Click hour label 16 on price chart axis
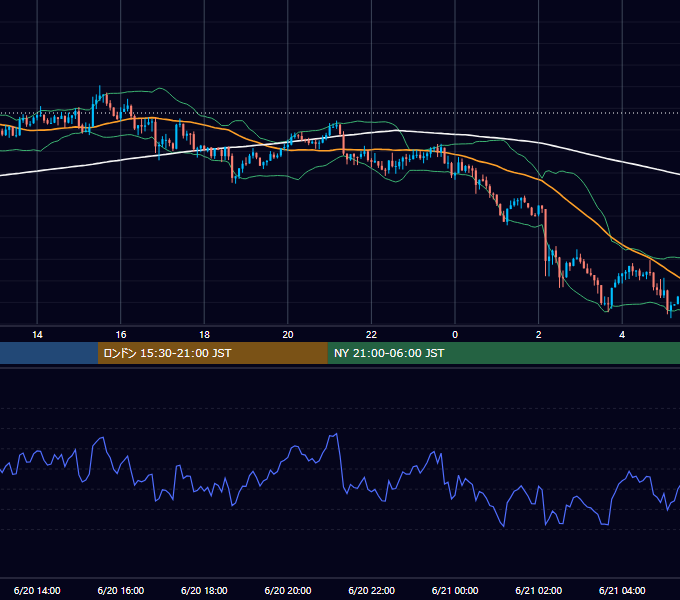680x600 pixels. tap(121, 335)
